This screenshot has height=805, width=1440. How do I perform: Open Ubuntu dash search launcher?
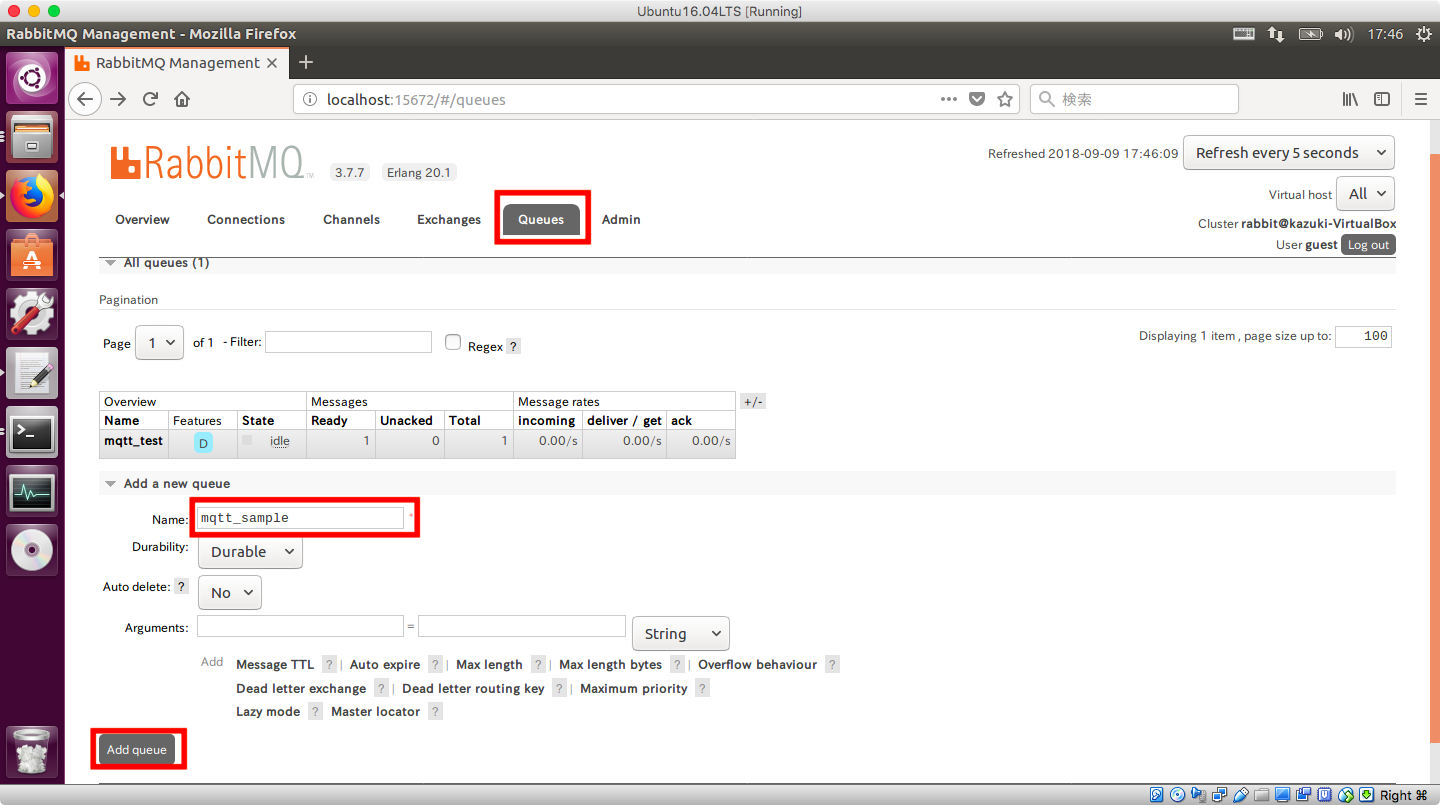click(x=32, y=77)
